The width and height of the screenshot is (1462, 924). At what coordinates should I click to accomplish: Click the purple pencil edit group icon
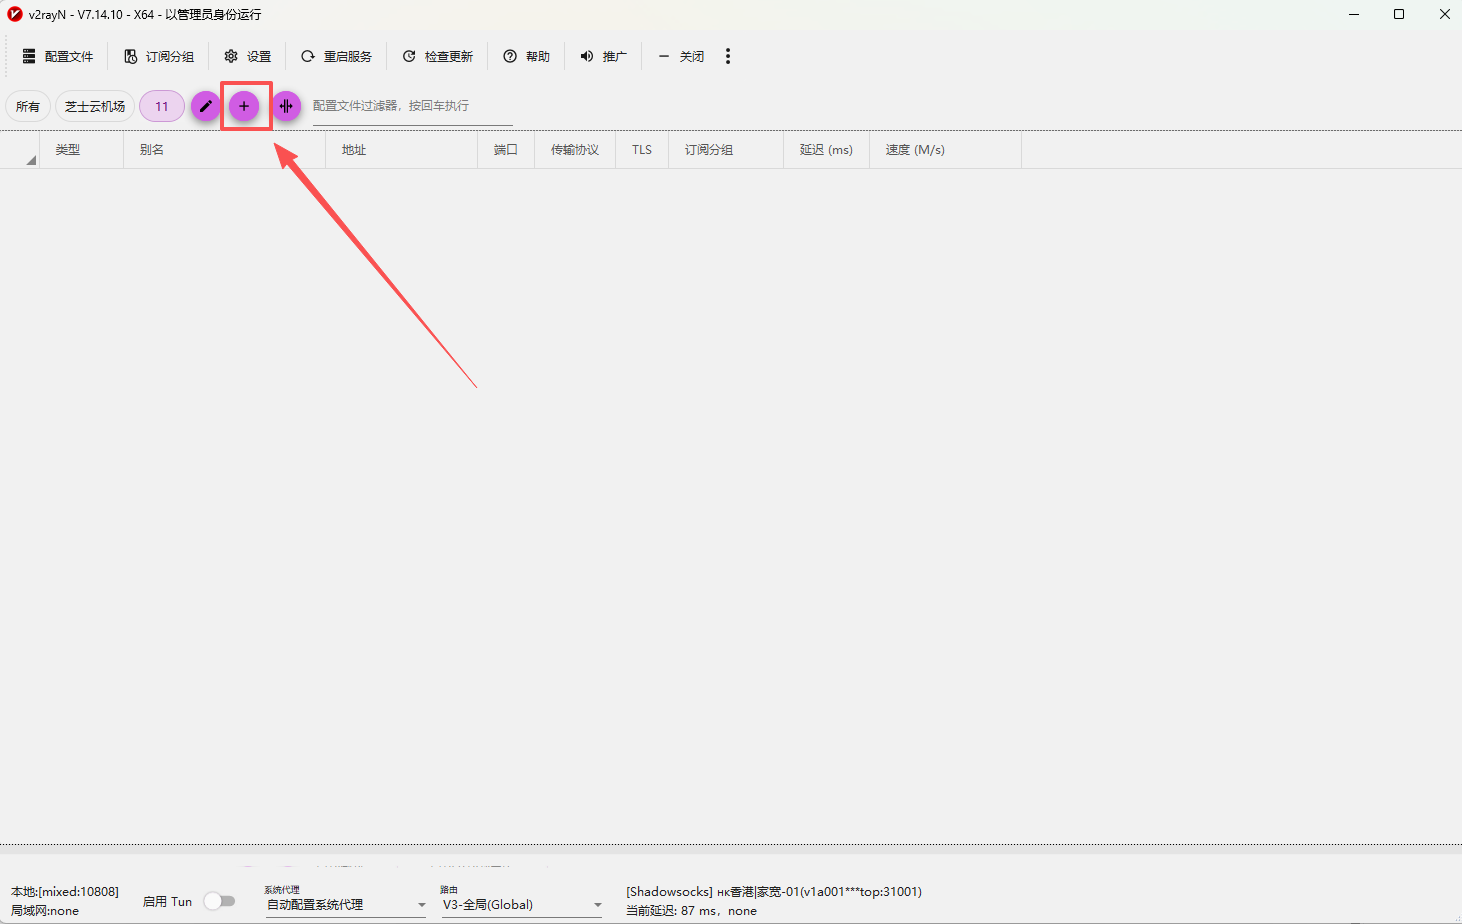click(x=205, y=106)
